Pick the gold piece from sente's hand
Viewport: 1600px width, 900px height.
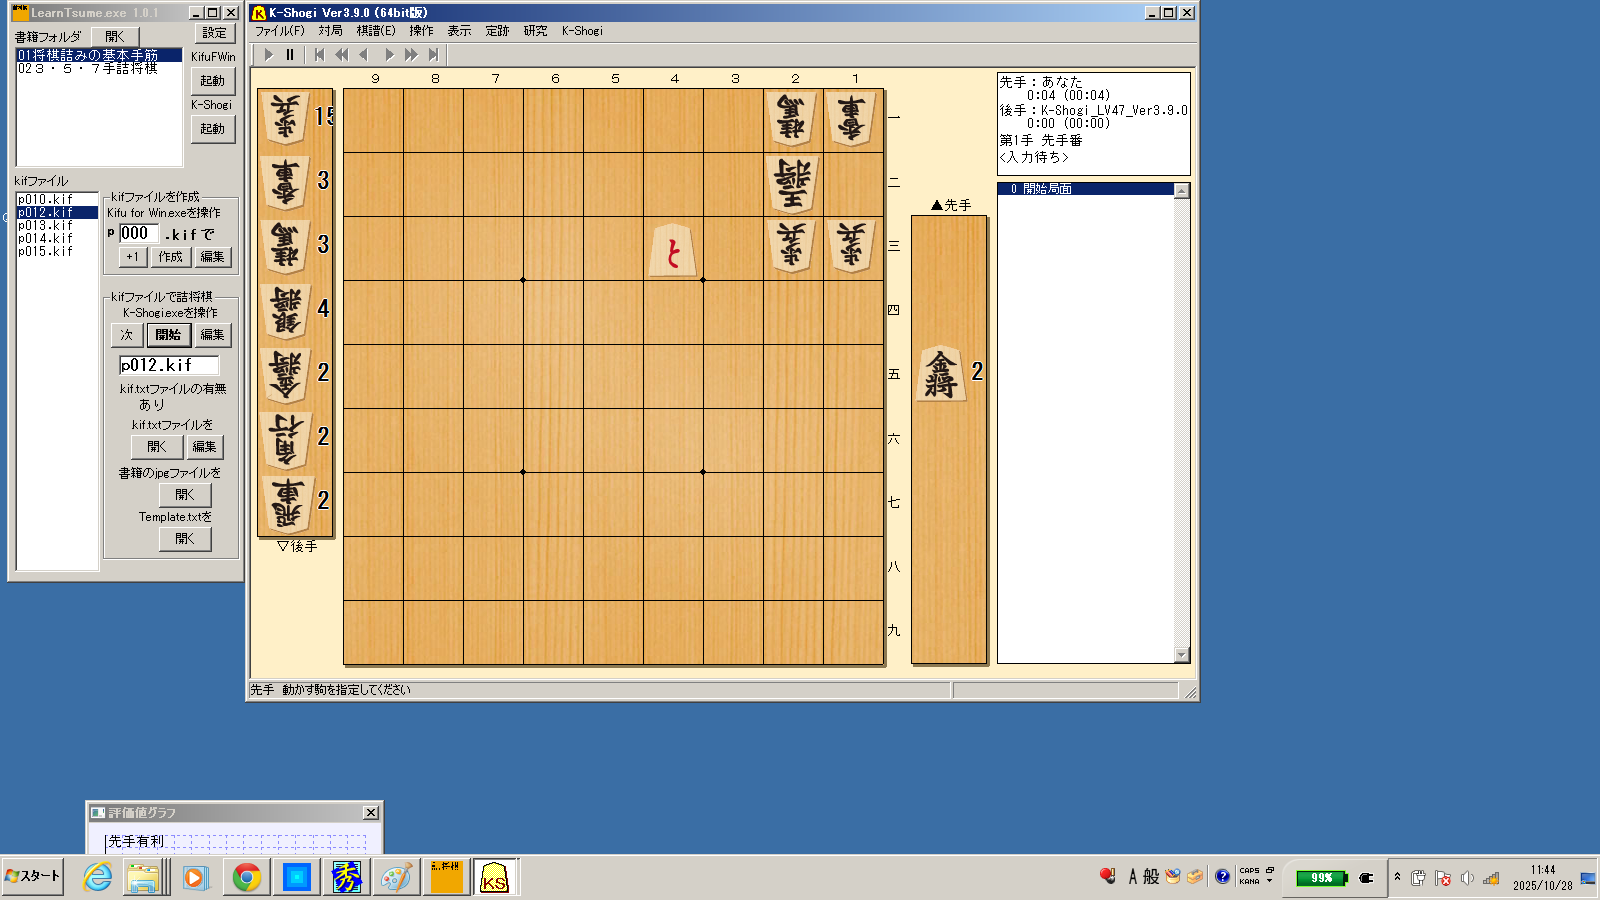[940, 373]
